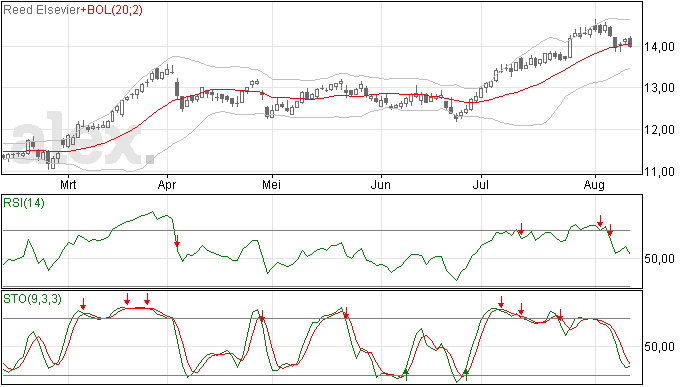Click the '13,00' price axis value
The image size is (690, 387).
[659, 88]
